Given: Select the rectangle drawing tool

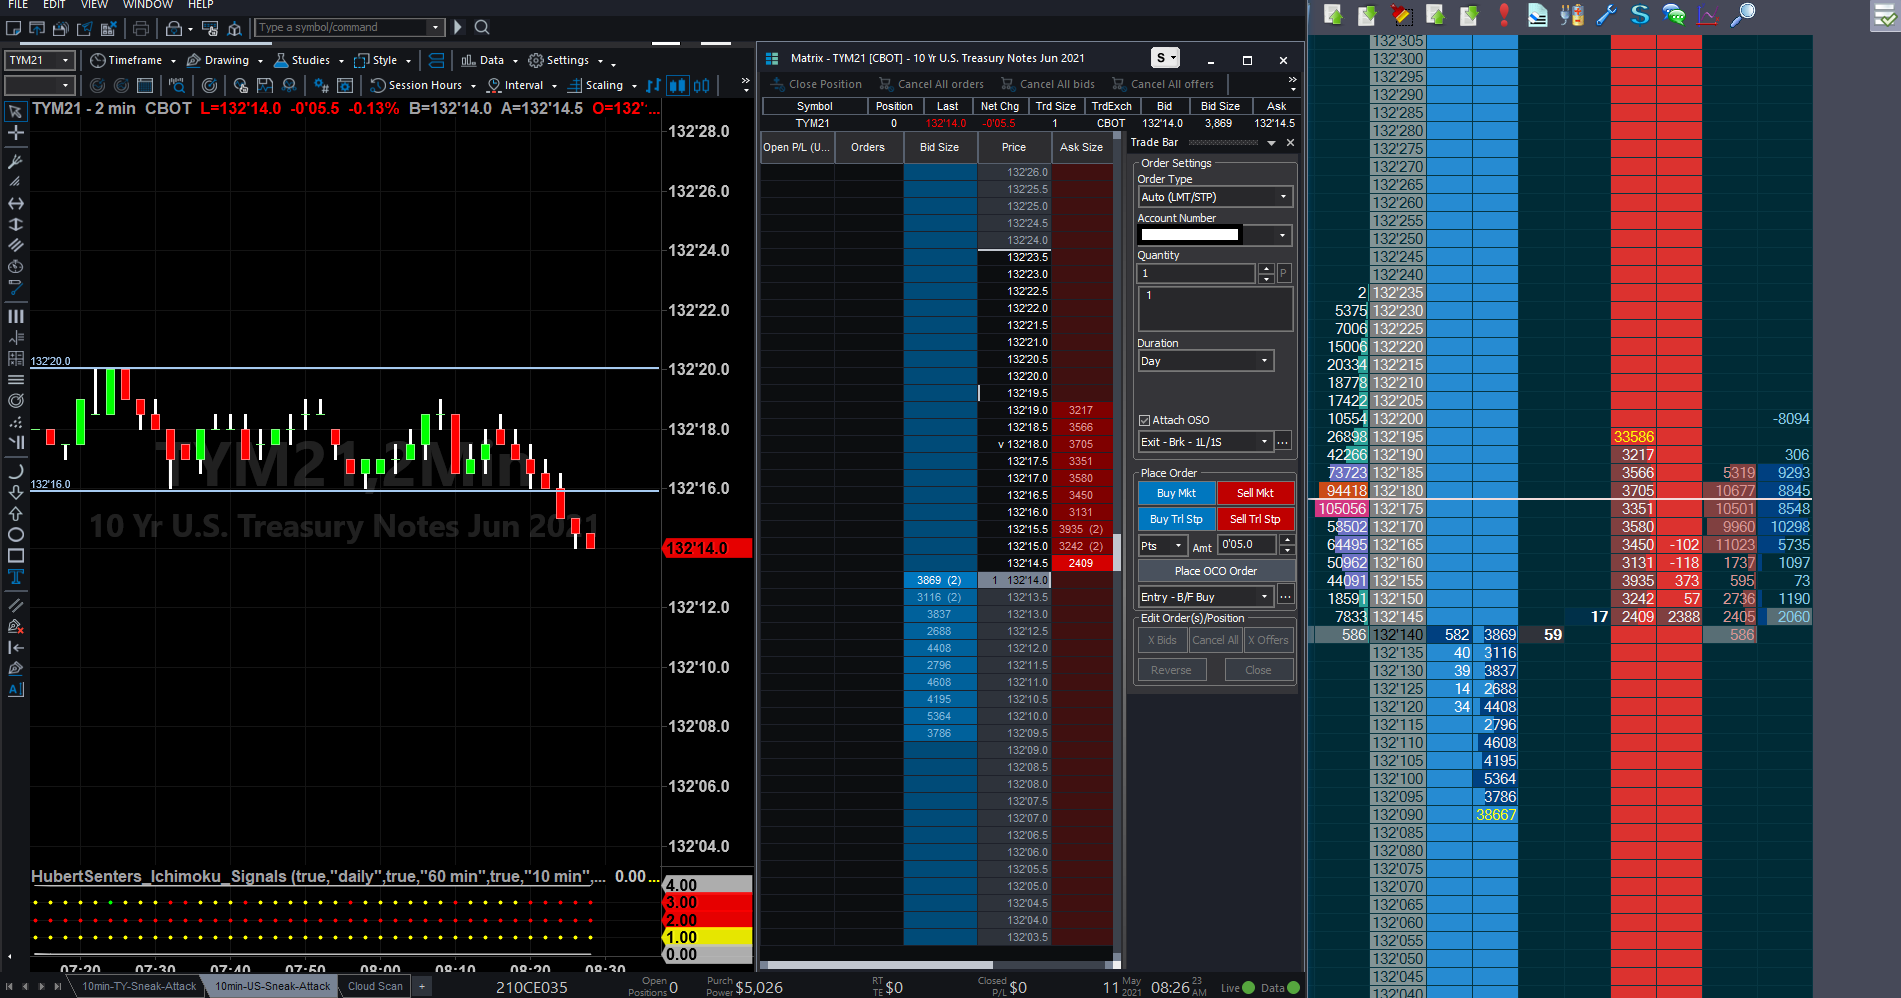Looking at the screenshot, I should pyautogui.click(x=15, y=555).
